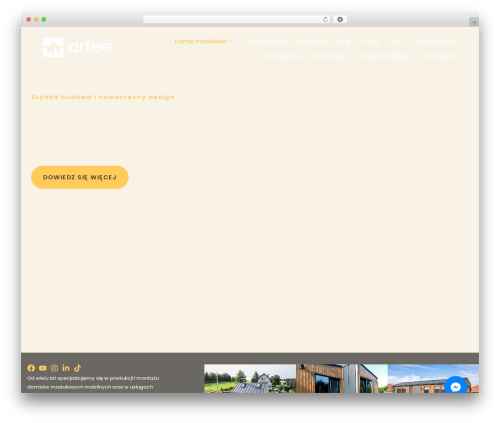Open the YouTube social icon

pyautogui.click(x=43, y=368)
